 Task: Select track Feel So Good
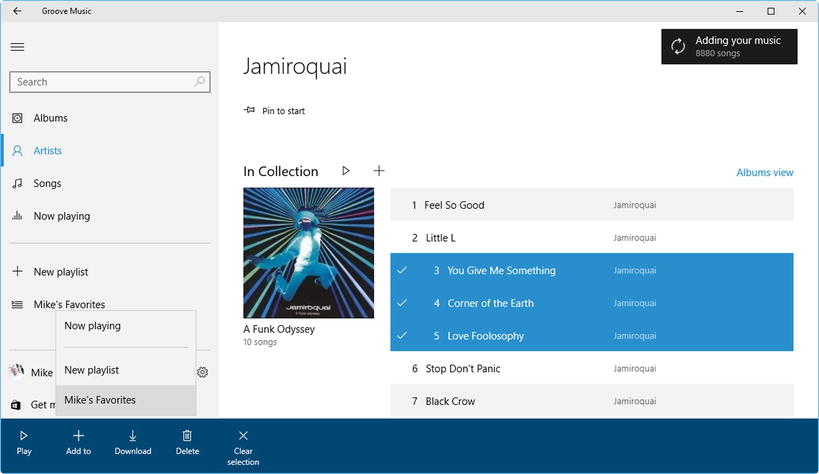[592, 205]
